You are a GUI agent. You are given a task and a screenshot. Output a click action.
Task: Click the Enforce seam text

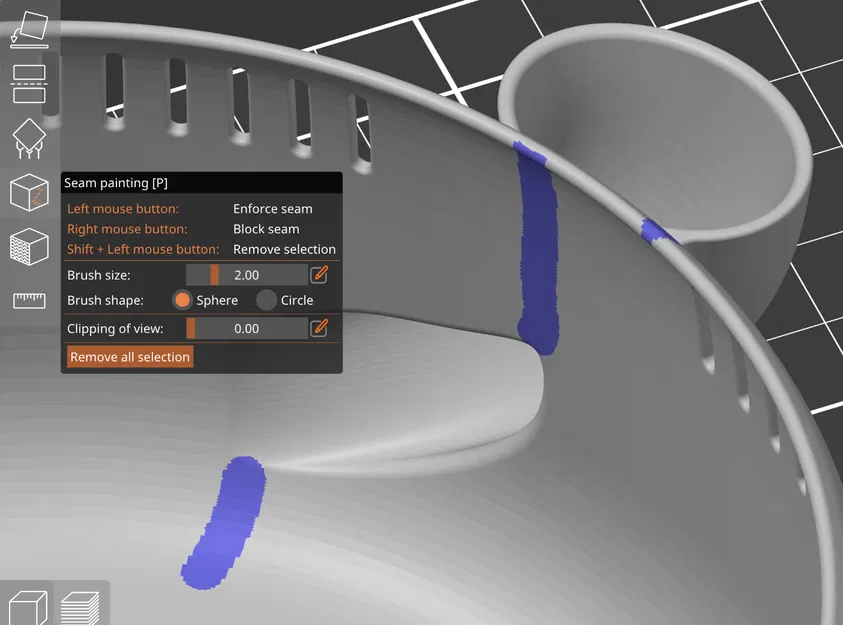(273, 209)
